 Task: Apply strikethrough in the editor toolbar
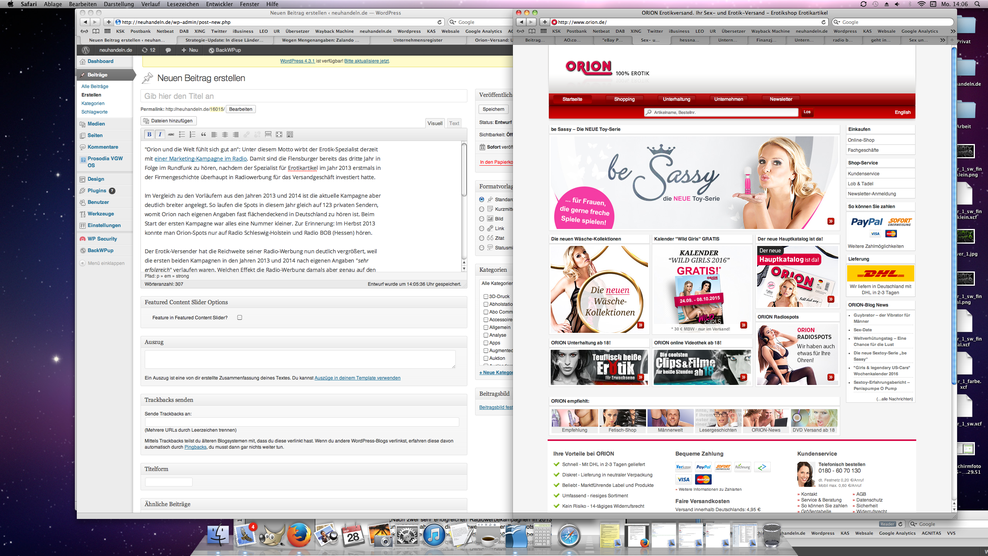(x=171, y=134)
